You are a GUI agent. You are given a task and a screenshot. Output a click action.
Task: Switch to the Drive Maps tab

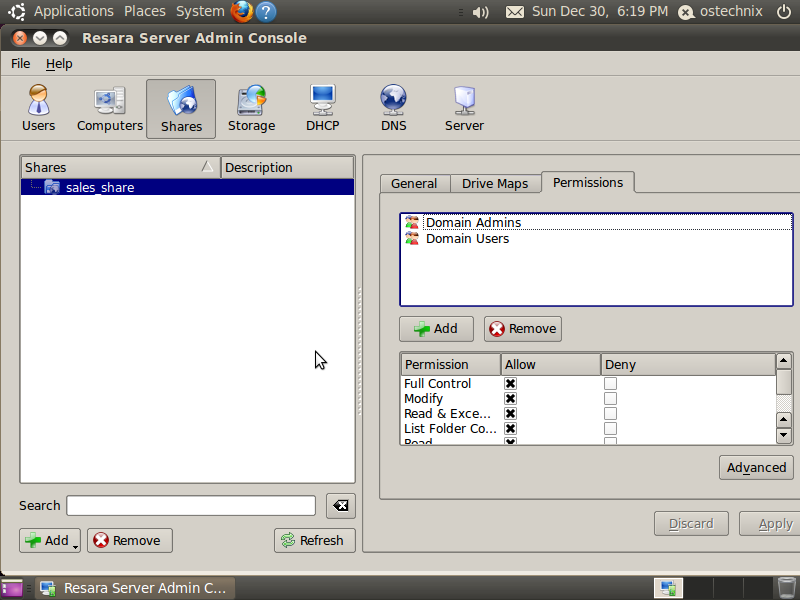[x=494, y=184]
